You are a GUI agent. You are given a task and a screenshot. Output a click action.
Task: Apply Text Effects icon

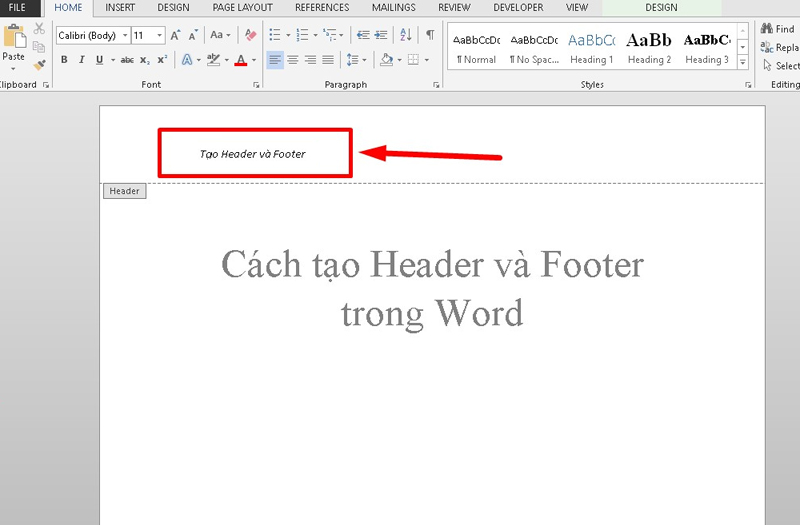tap(187, 60)
